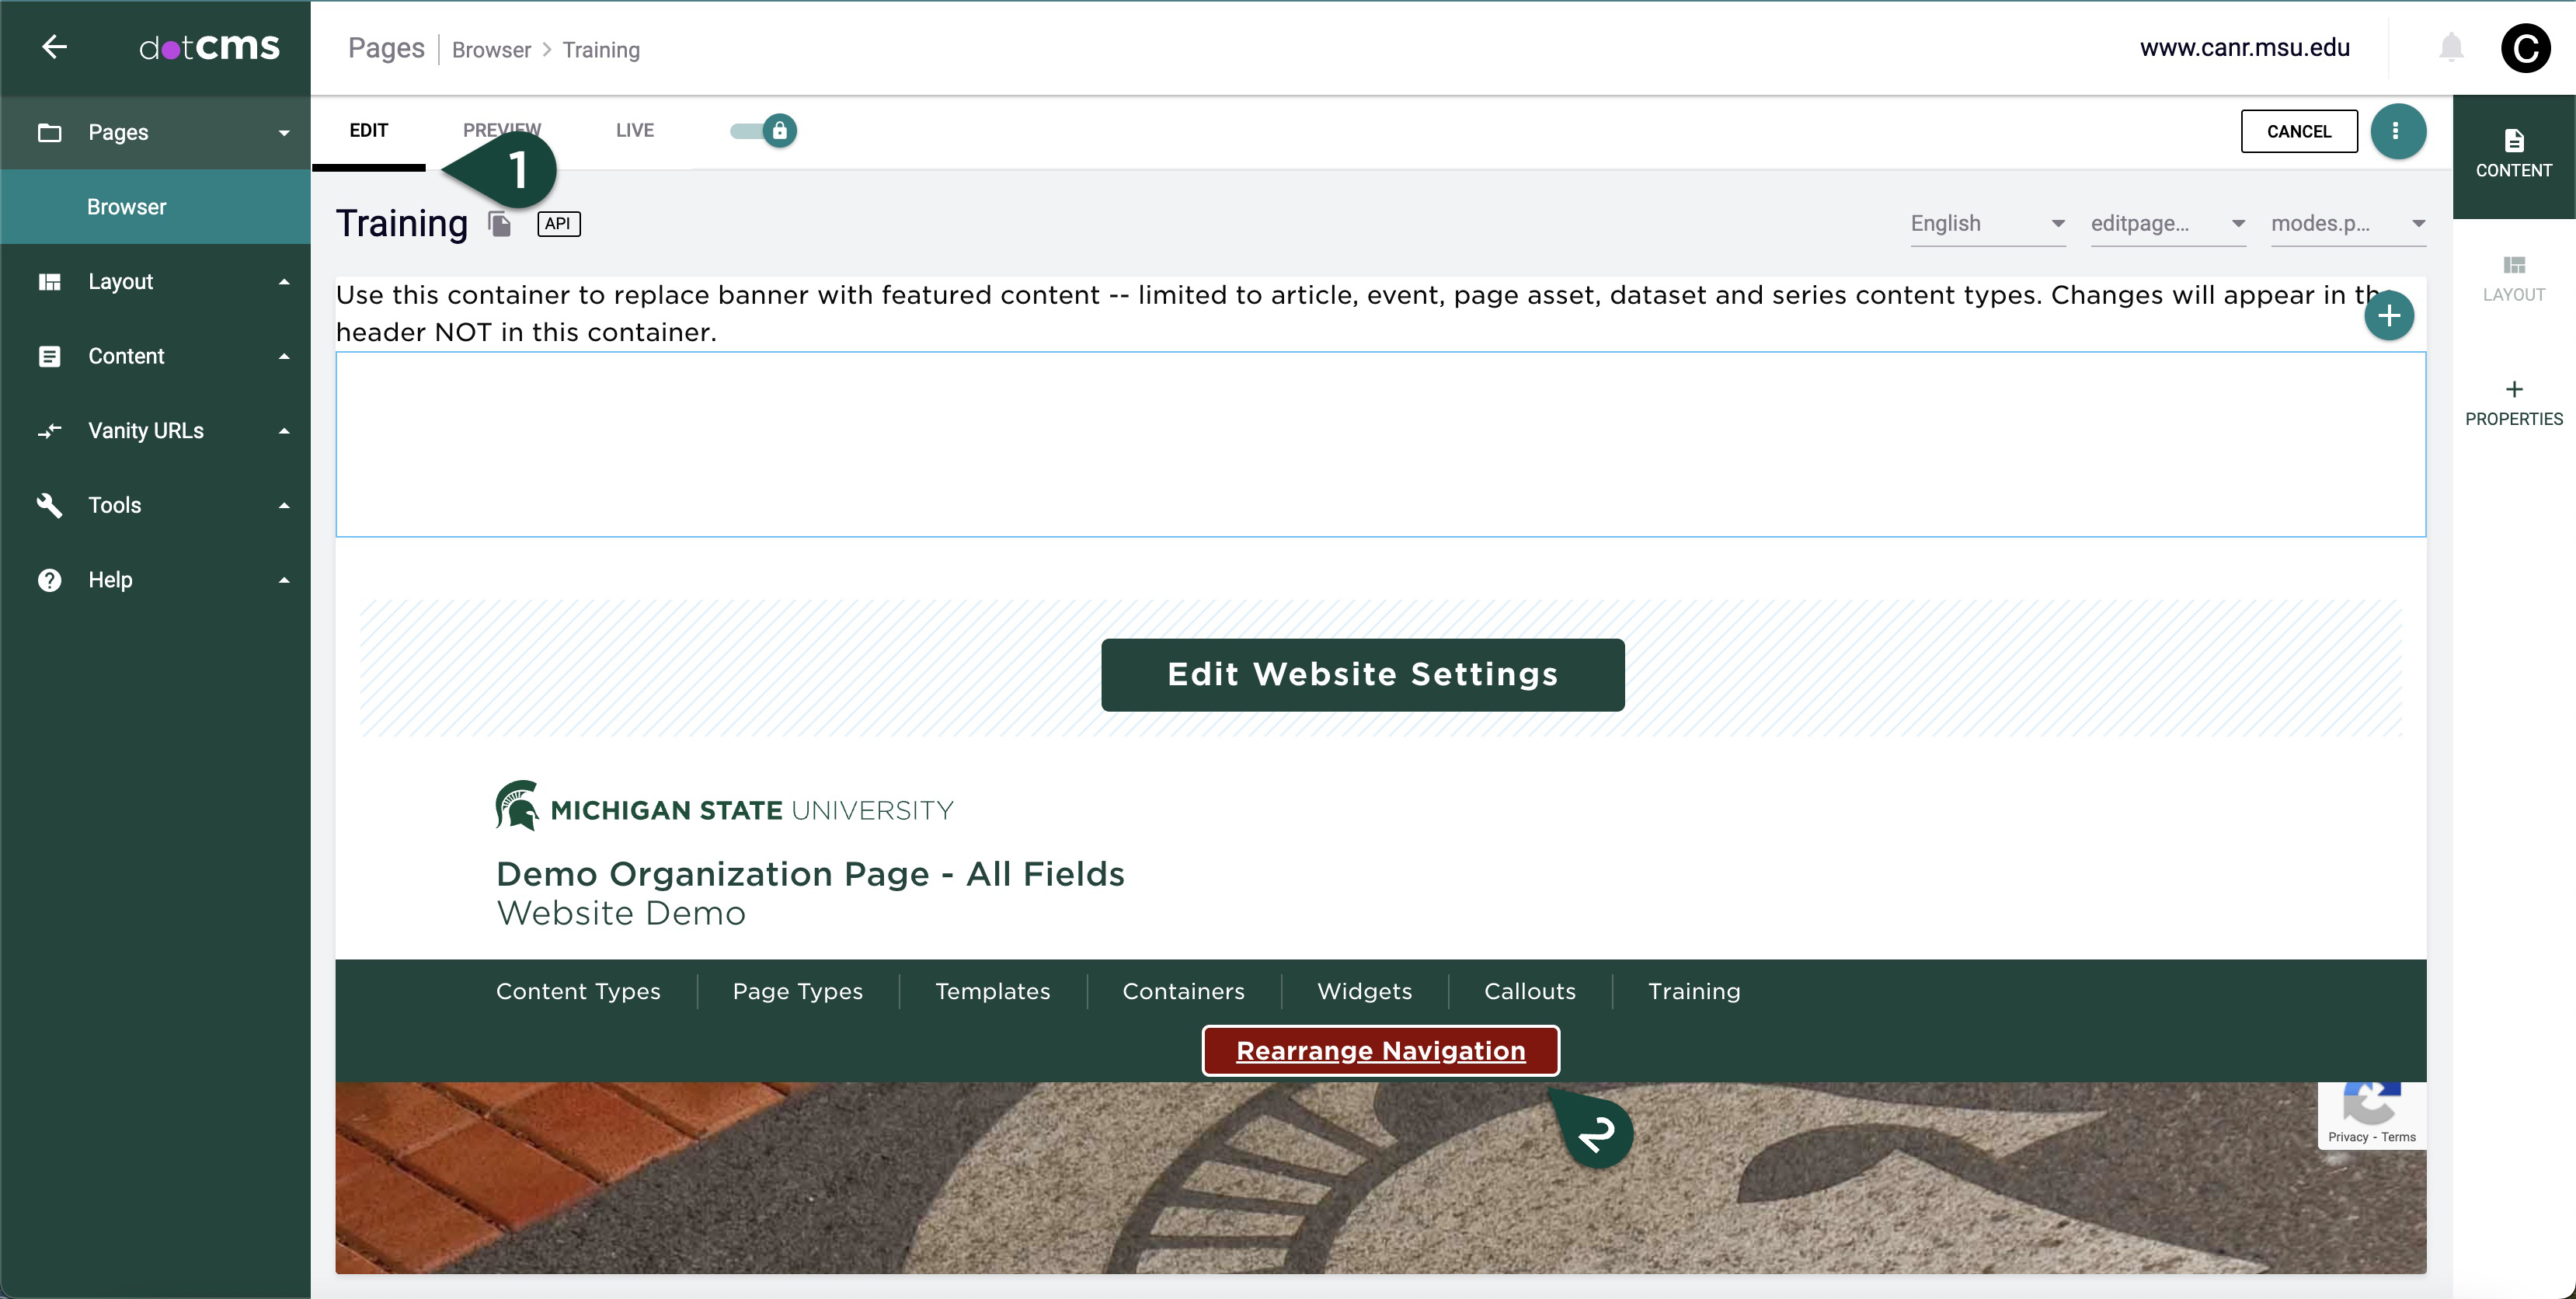Toggle the Live mode switch

tap(761, 131)
